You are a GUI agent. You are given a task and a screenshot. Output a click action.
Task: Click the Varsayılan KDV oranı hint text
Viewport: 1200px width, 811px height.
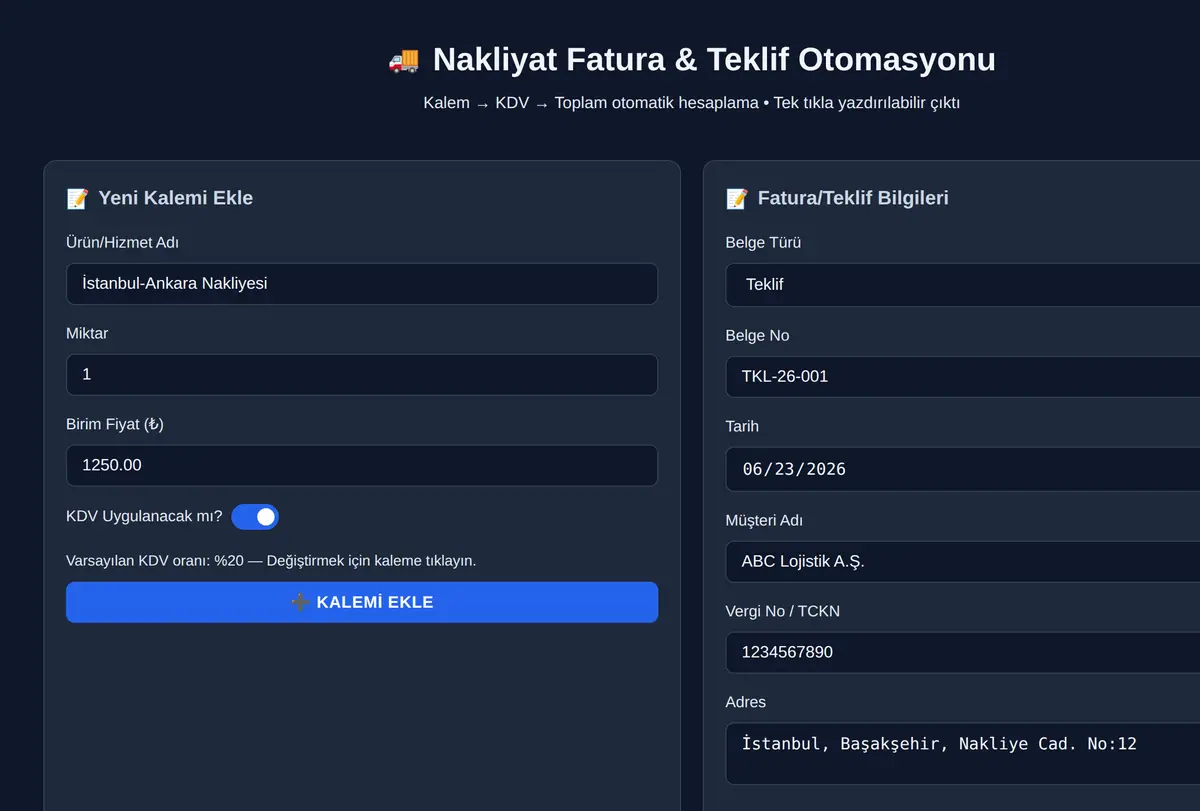pyautogui.click(x=271, y=560)
